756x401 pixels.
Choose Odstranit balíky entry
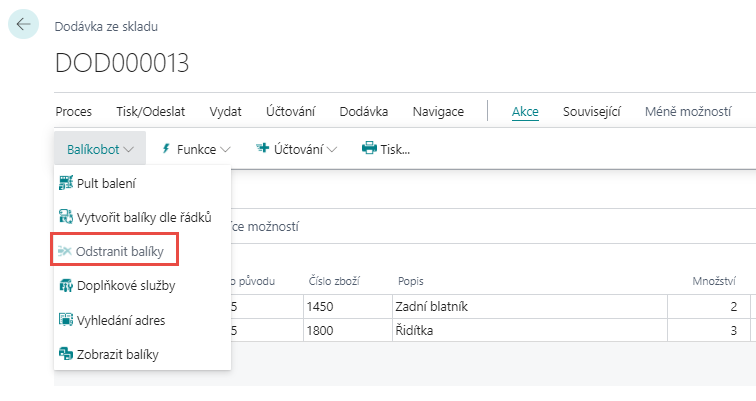(x=142, y=251)
